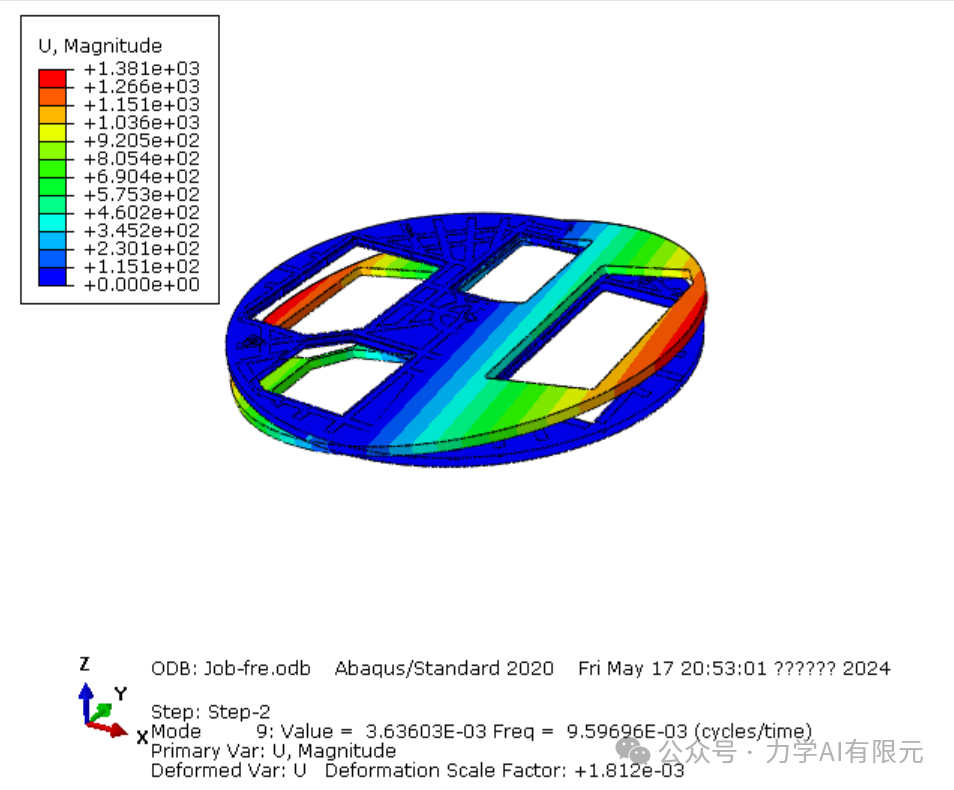This screenshot has width=954, height=790.
Task: Click legend minimum value +0.000e+00
Action: (142, 284)
